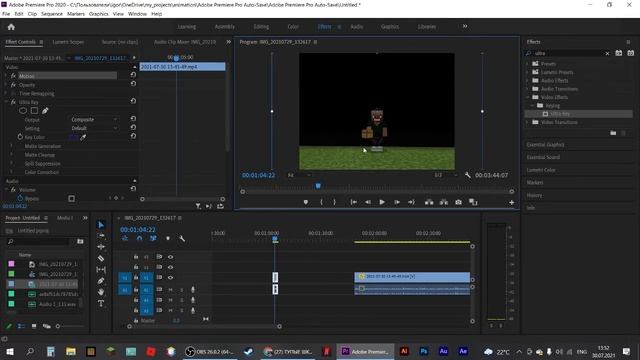Select the Type tool
640x360 pixels.
(x=101, y=303)
